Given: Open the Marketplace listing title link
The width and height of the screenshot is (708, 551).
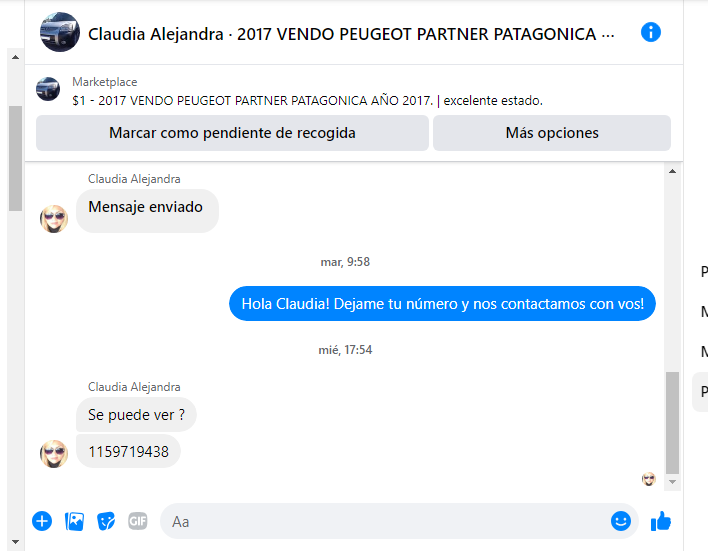Looking at the screenshot, I should pos(307,100).
